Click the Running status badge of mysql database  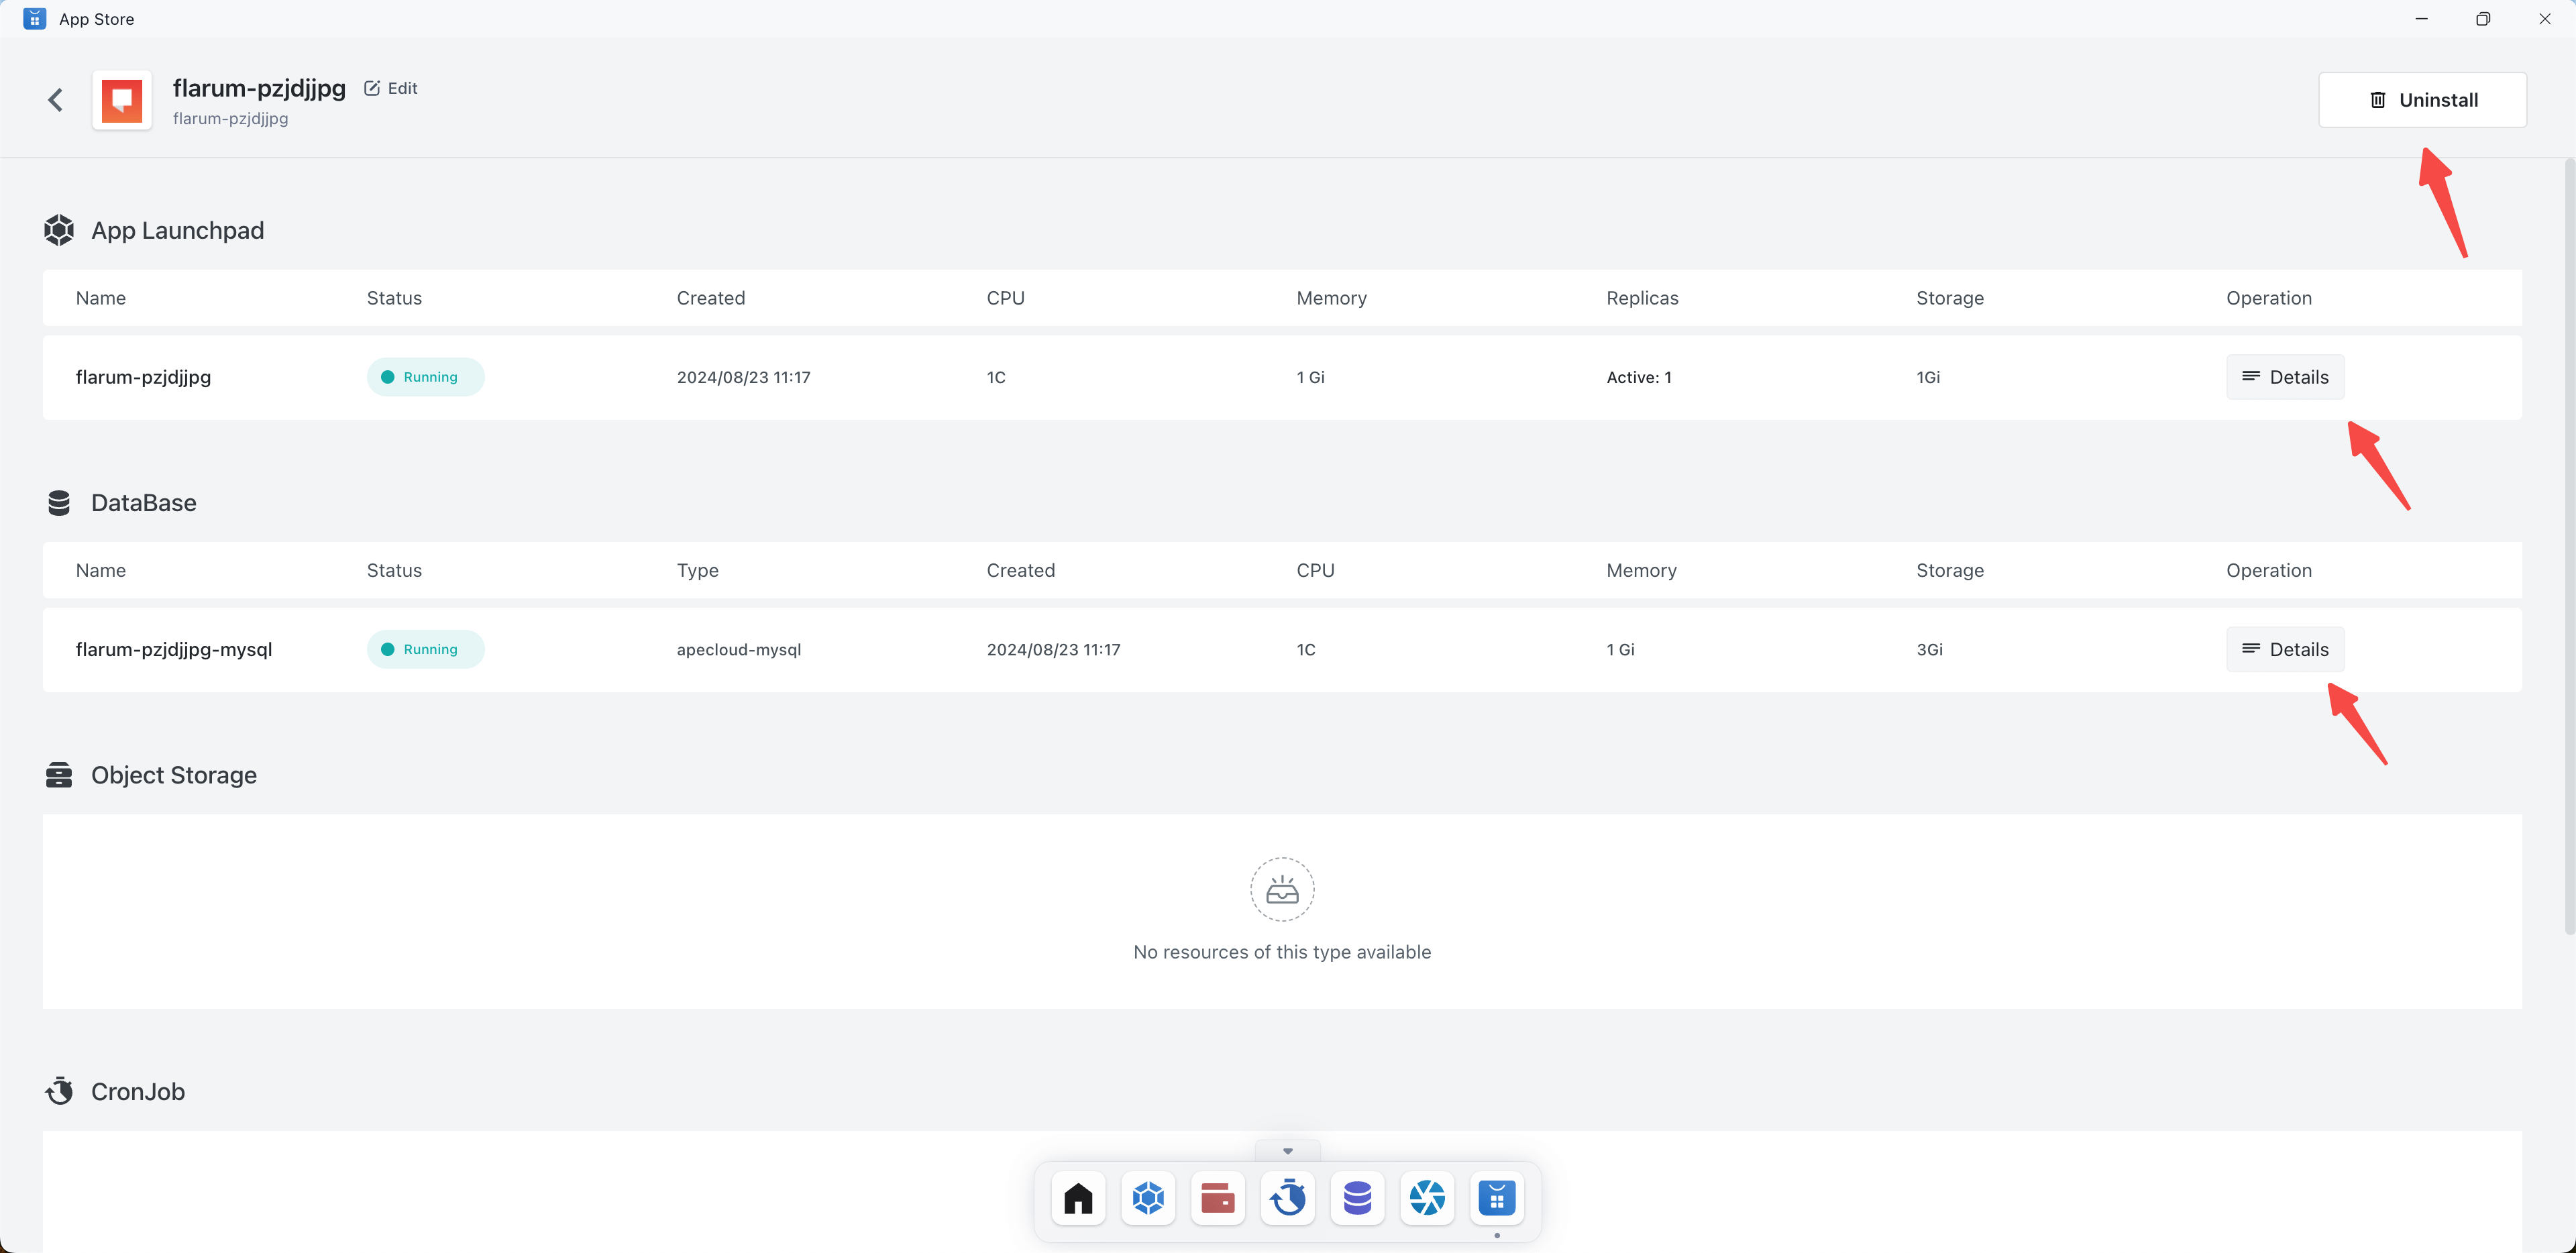coord(425,649)
